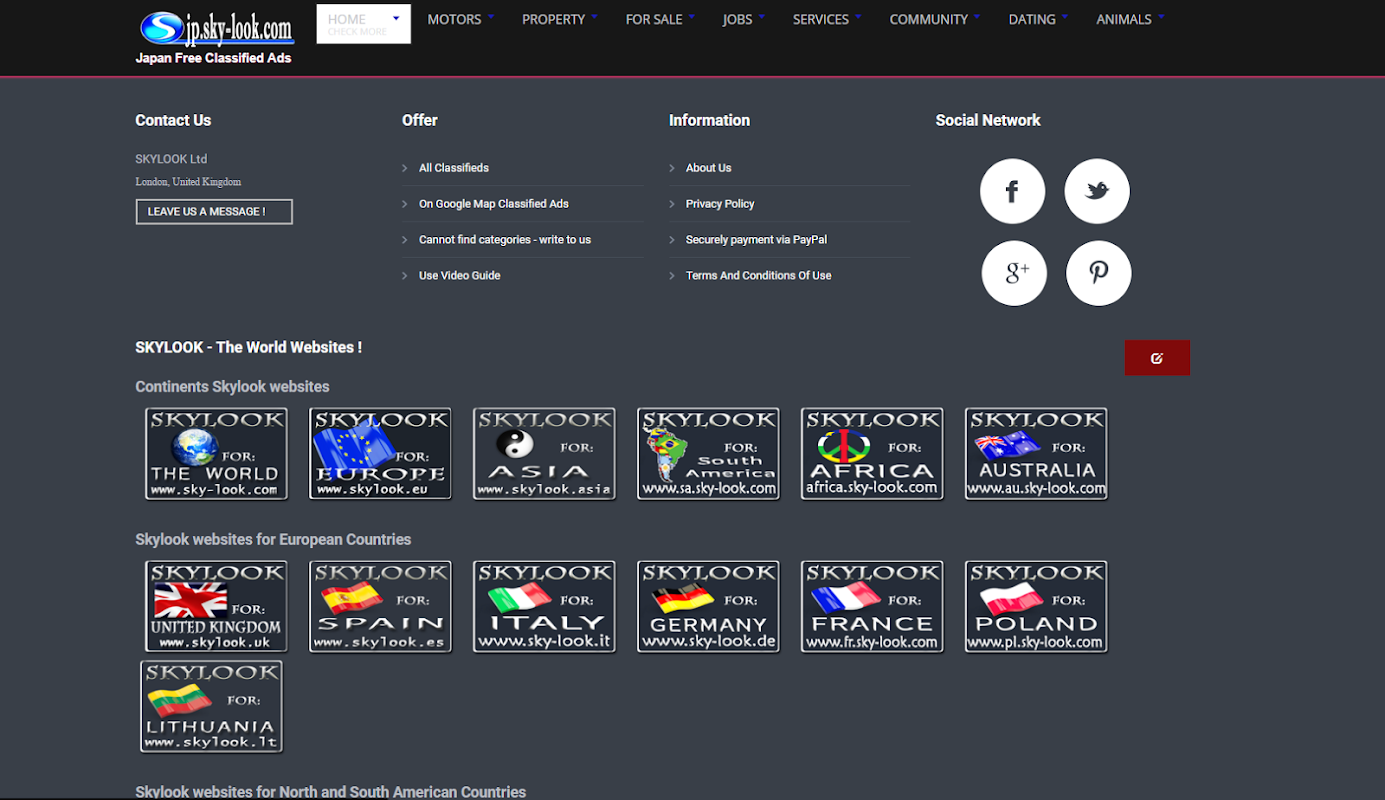Open Cannot find categories - write to us
Viewport: 1385px width, 800px height.
(505, 240)
